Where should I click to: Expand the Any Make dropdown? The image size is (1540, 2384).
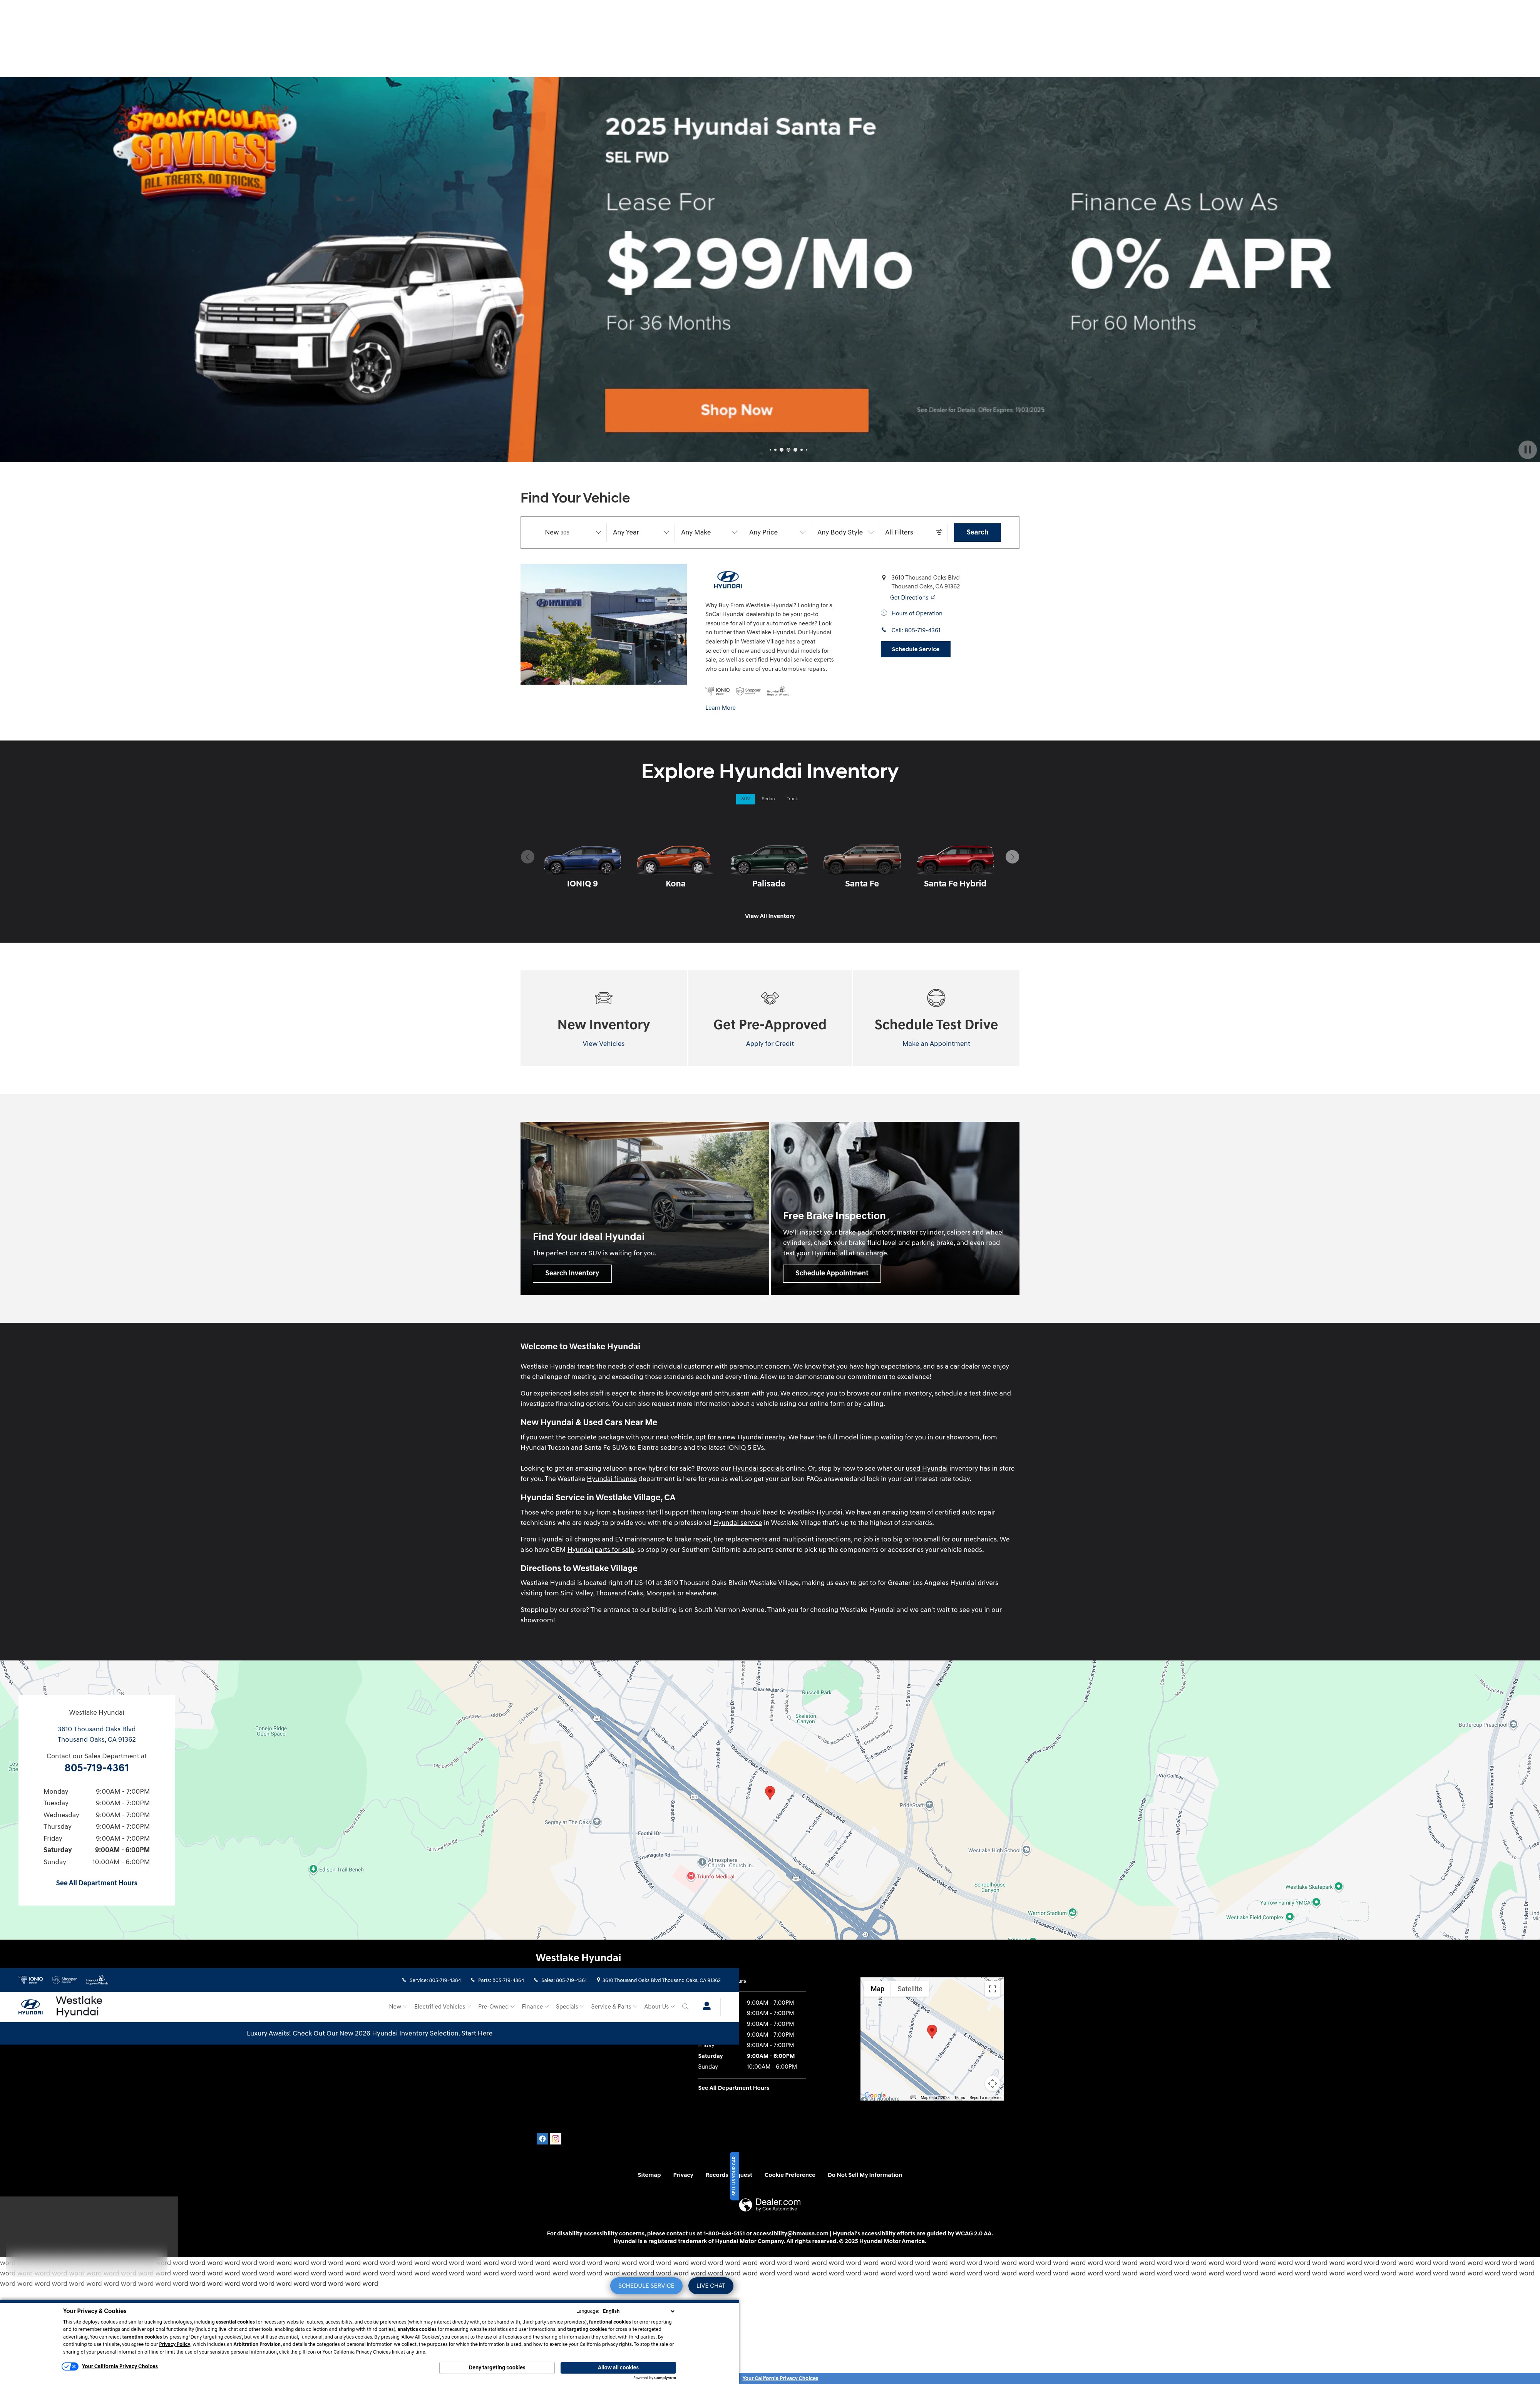tap(709, 533)
